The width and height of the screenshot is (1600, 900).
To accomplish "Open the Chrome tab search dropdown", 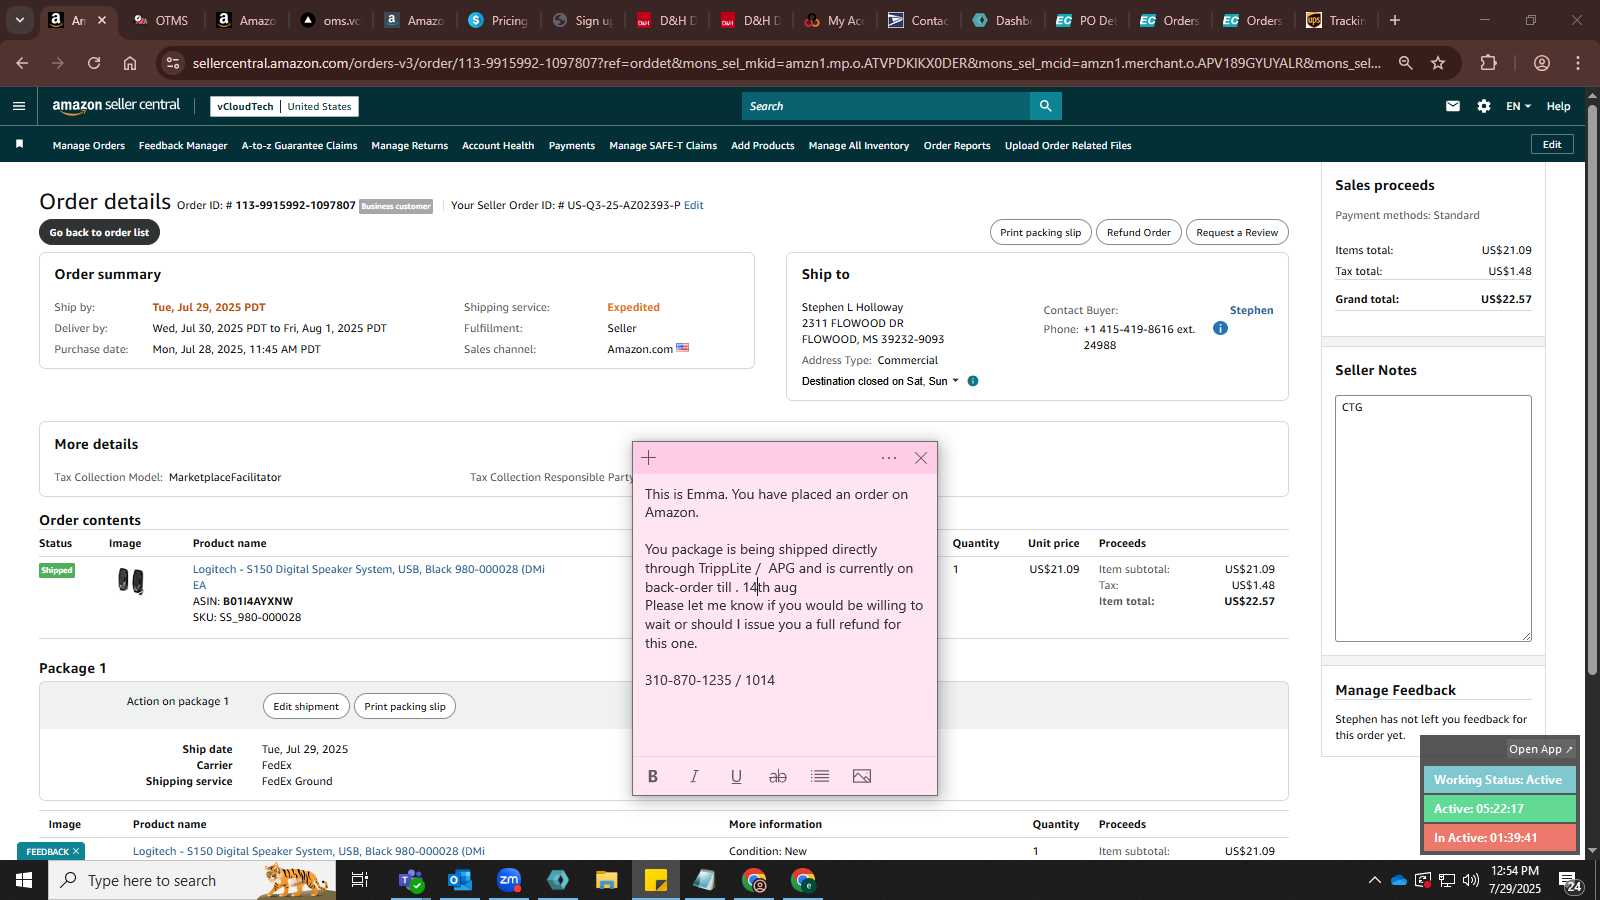I will (19, 20).
